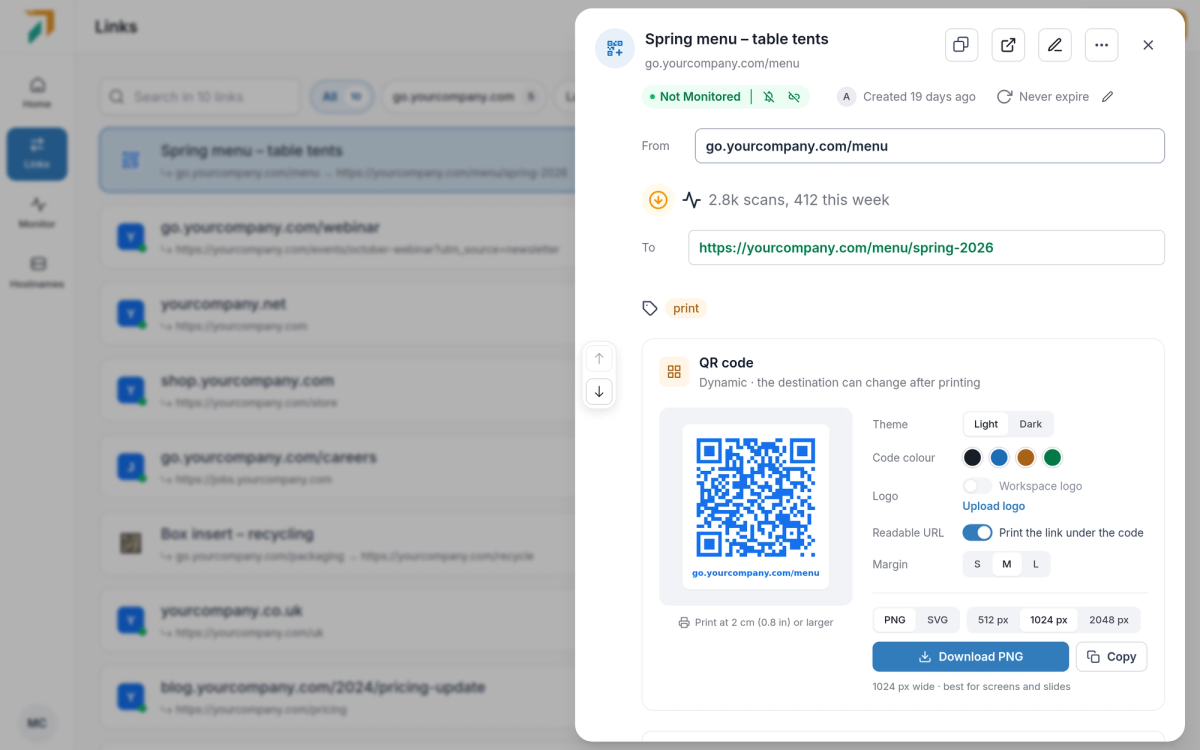Image resolution: width=1200 pixels, height=750 pixels.
Task: Click the duplicate/copy link icon in header
Action: 961,45
